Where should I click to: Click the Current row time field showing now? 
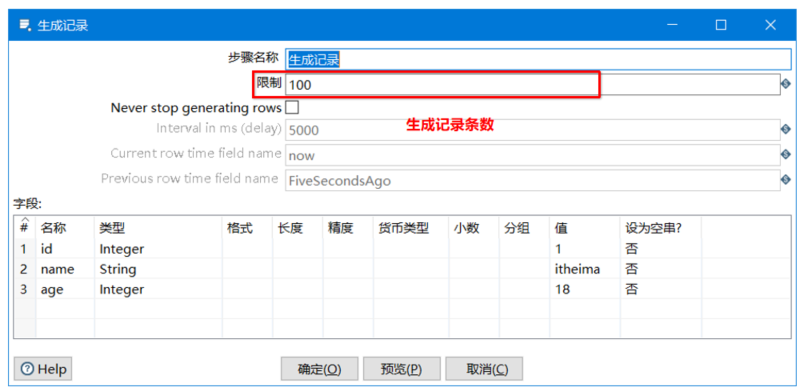click(533, 155)
